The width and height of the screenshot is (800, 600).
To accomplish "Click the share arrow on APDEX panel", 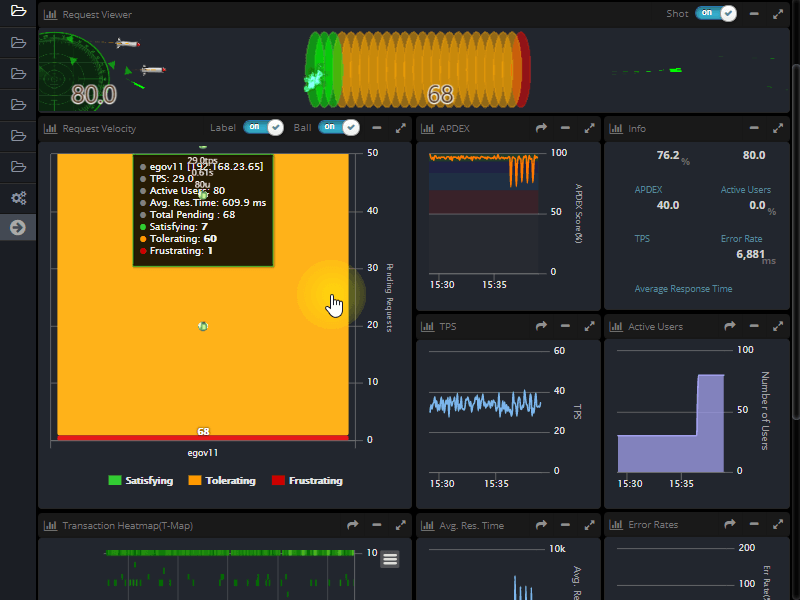I will tap(541, 128).
